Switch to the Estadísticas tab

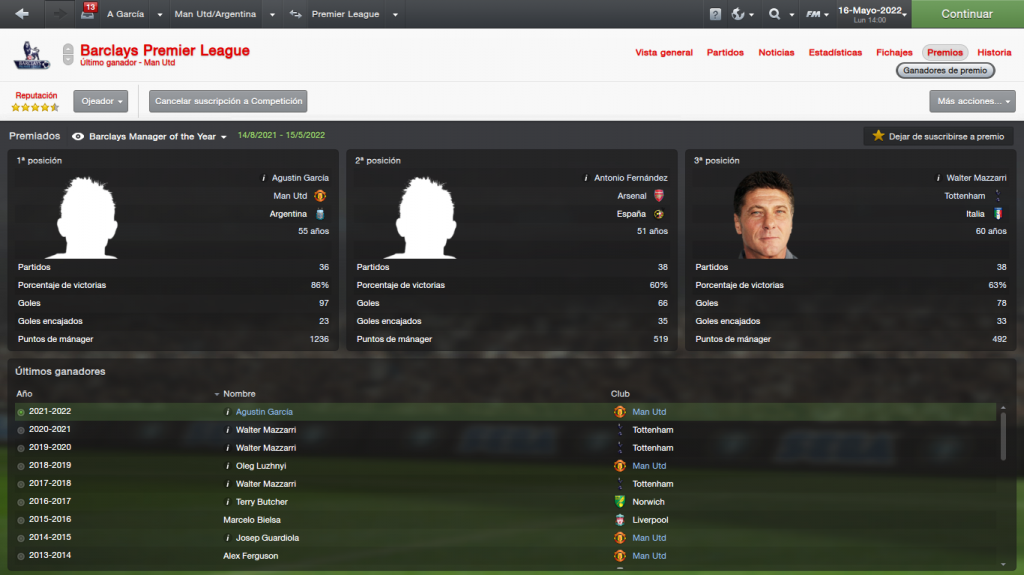pos(835,52)
